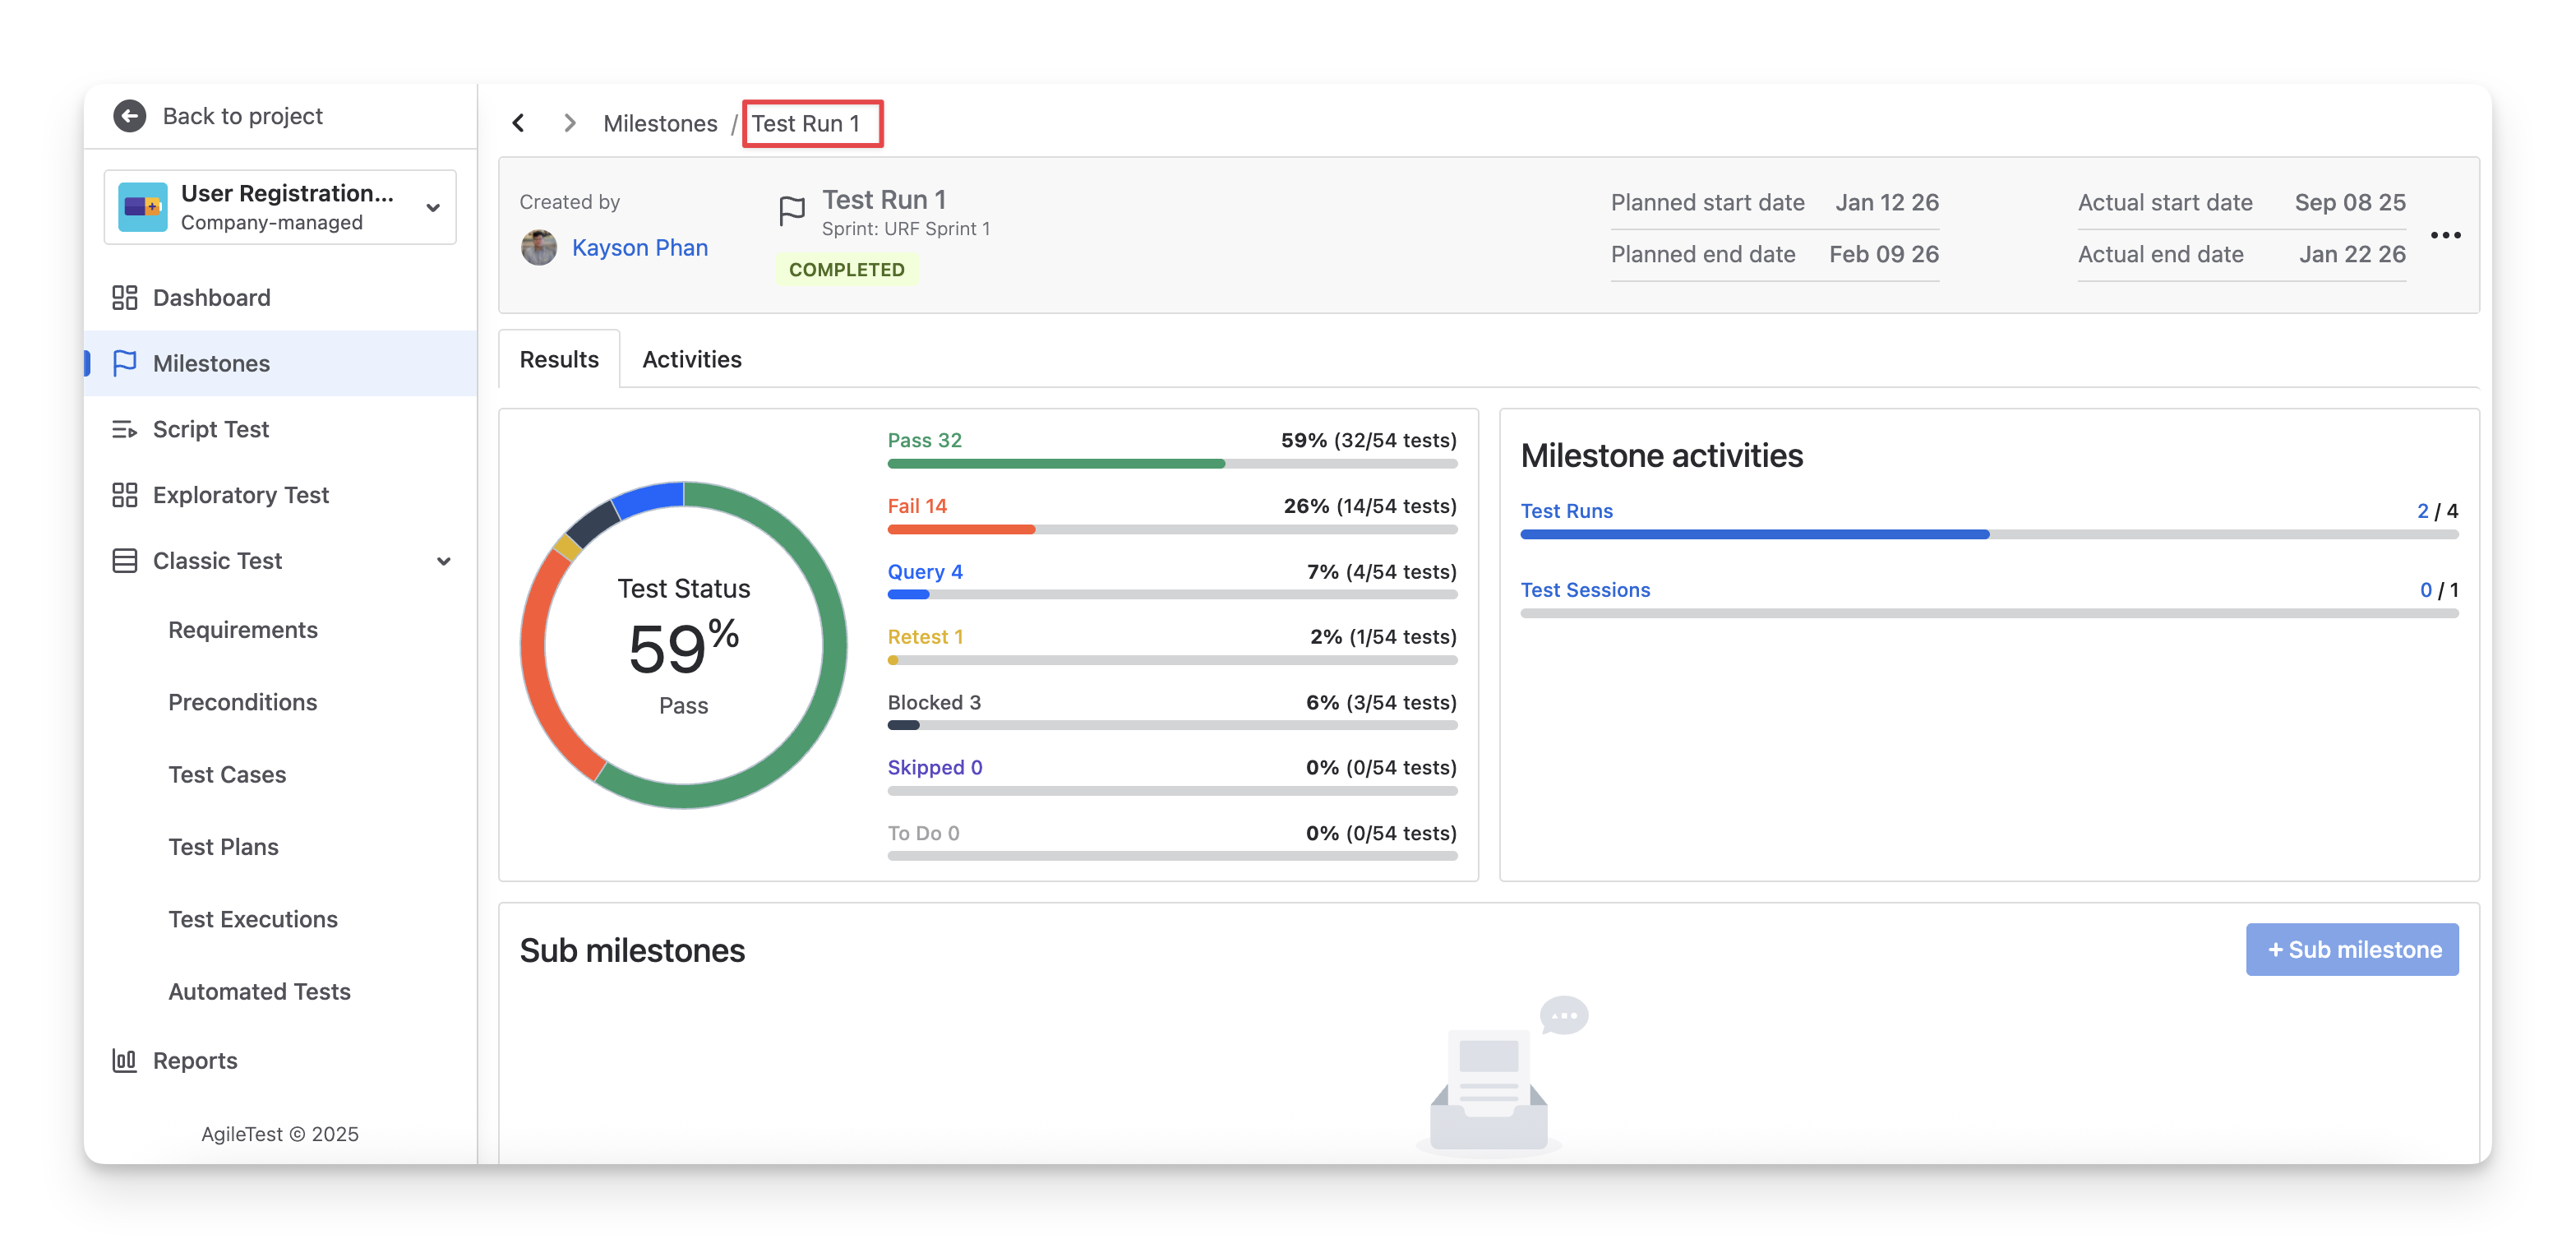2576x1248 pixels.
Task: Go back with the left chevron arrow
Action: tap(518, 123)
